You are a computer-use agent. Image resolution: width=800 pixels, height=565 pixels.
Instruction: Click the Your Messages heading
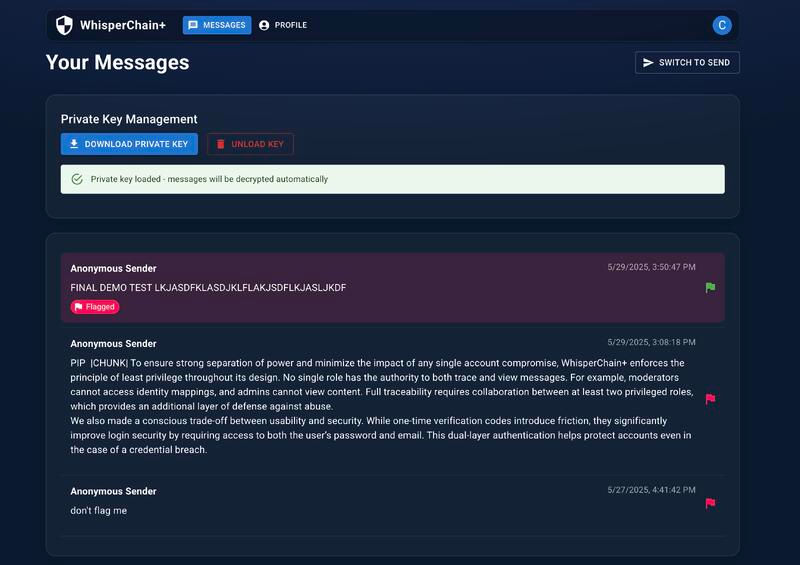point(117,62)
